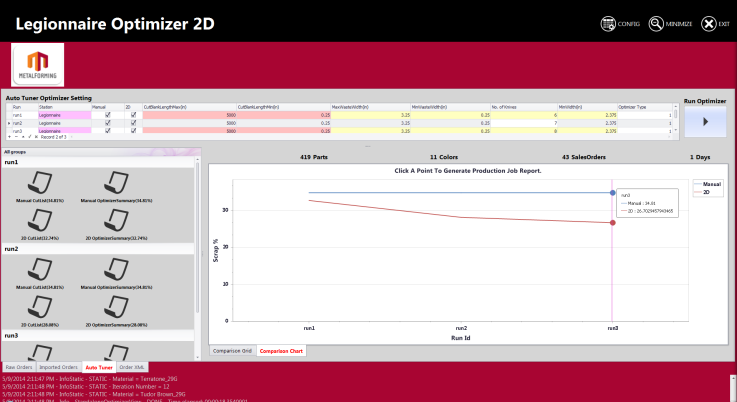Viewport: 737px width, 402px height.
Task: Show the Comparison Chart tab
Action: coord(281,351)
